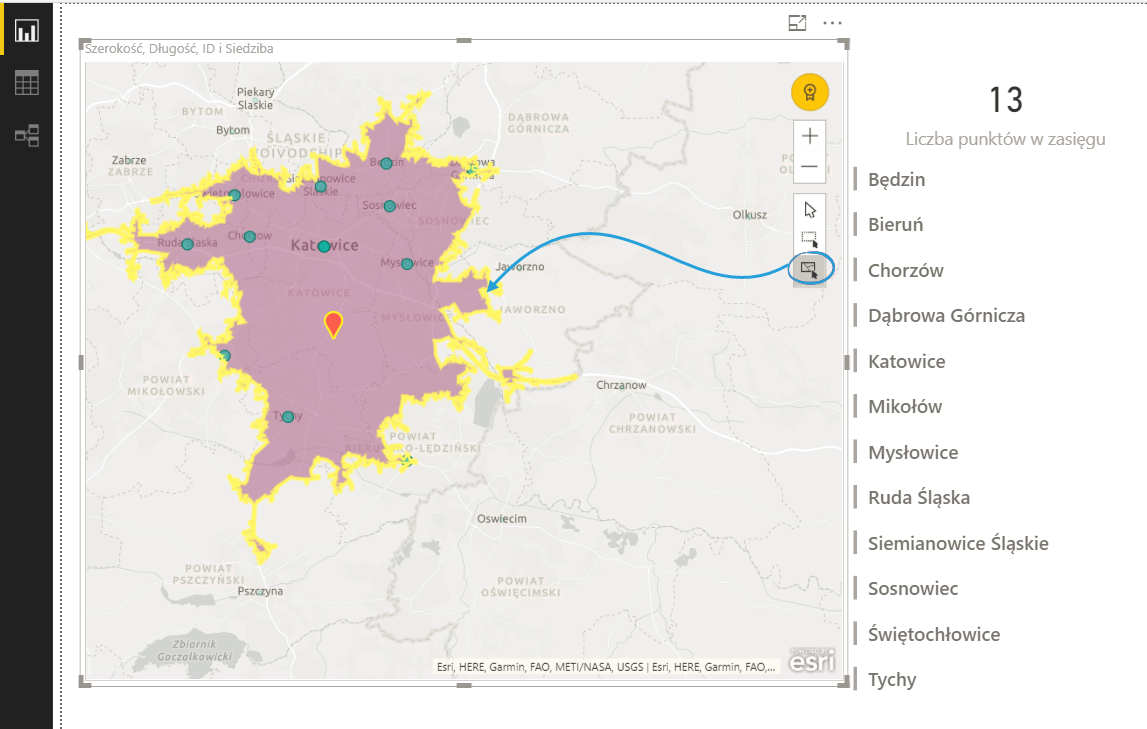Choose Tychy from the list

[892, 680]
